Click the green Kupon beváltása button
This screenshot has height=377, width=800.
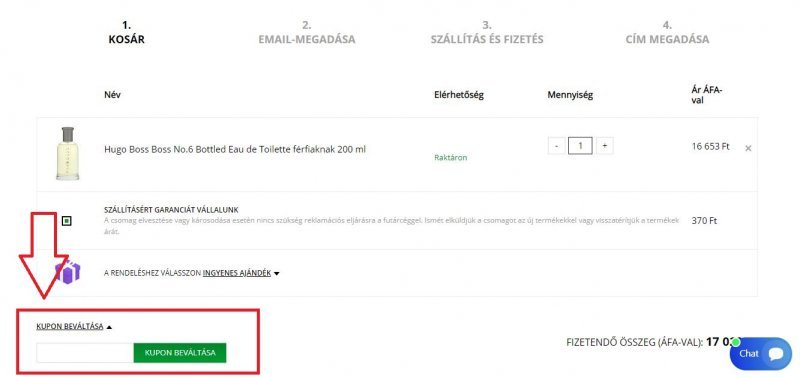(x=180, y=353)
